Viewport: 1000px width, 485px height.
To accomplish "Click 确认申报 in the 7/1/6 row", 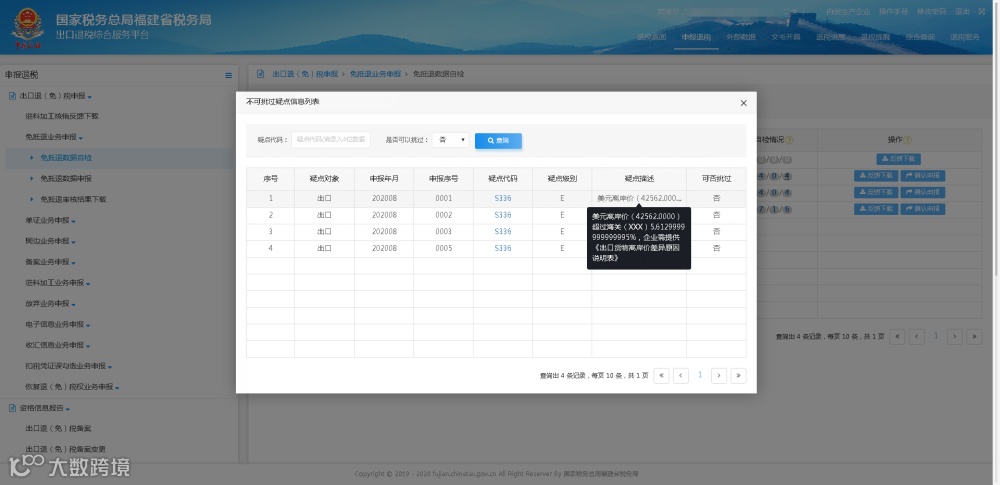I will tap(922, 209).
